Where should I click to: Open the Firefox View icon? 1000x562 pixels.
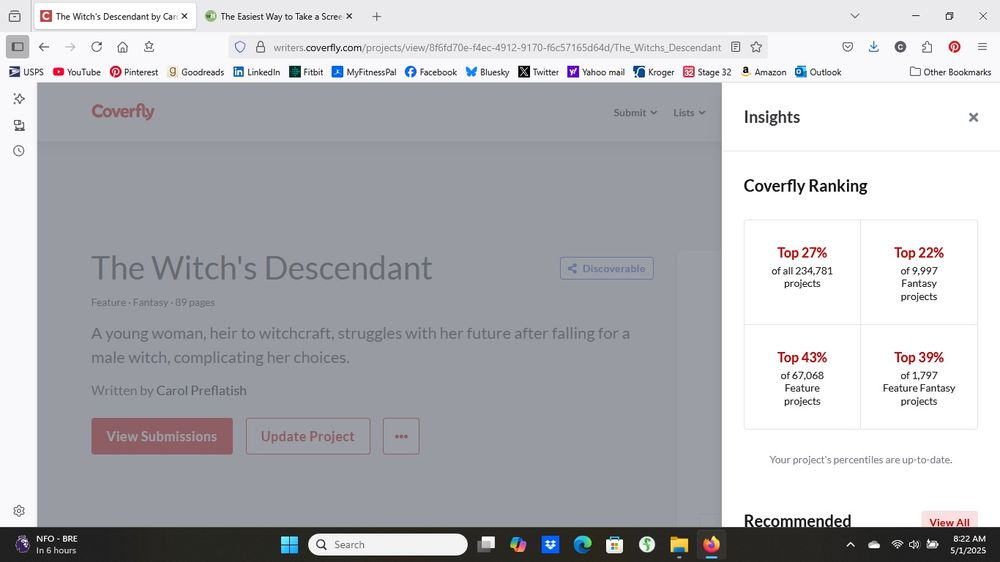tap(15, 16)
